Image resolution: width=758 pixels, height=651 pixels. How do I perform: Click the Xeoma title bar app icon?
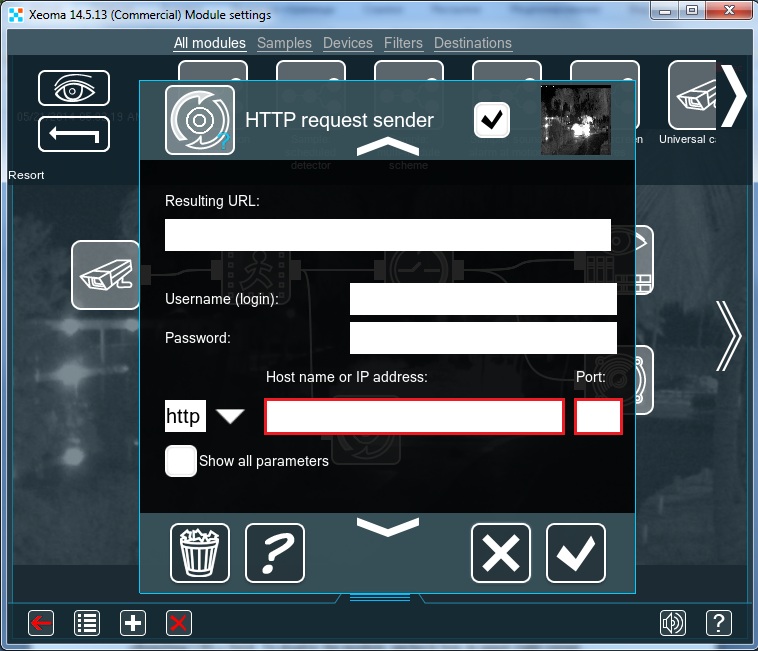click(x=16, y=14)
